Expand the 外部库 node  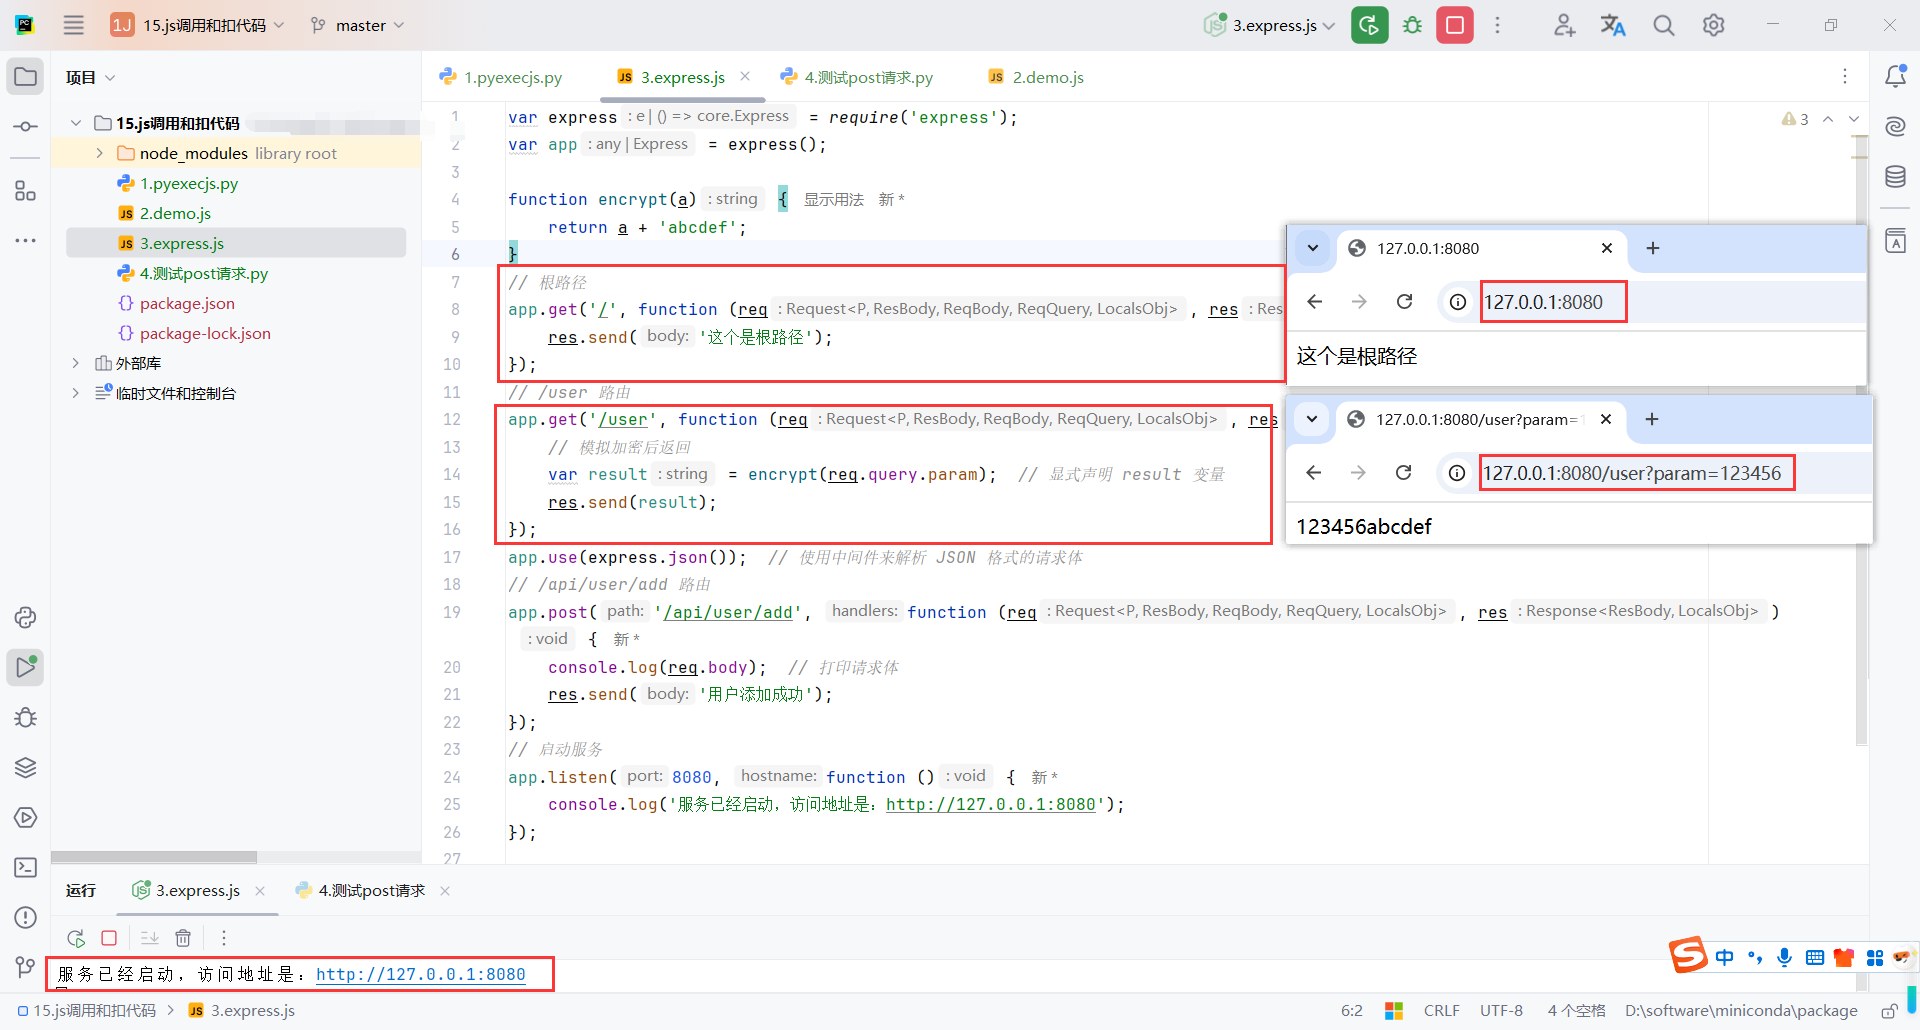pyautogui.click(x=76, y=363)
